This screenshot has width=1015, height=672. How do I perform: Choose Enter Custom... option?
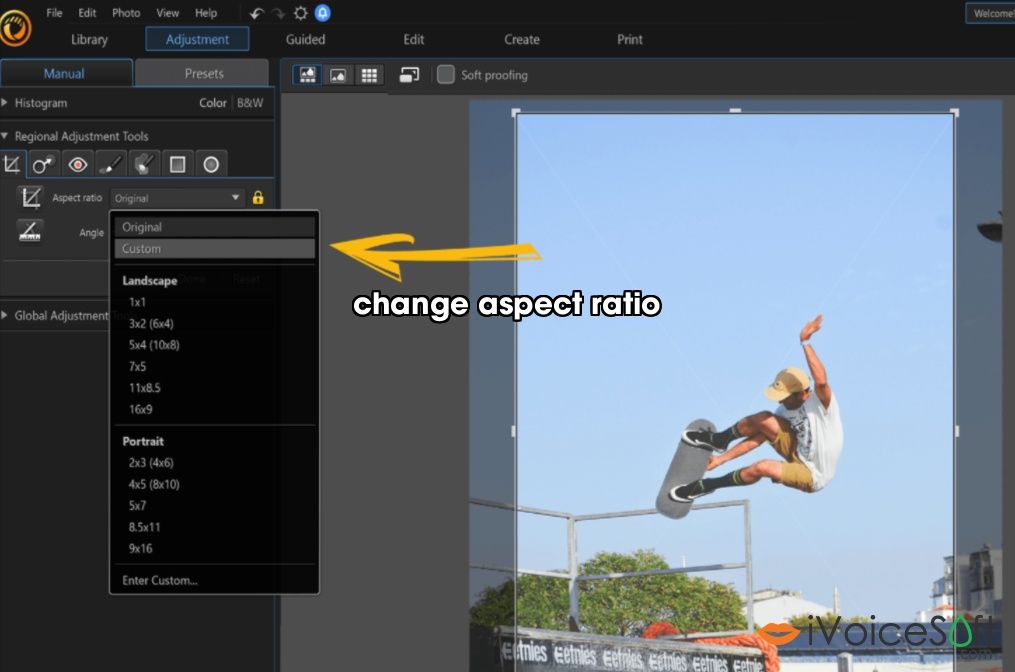click(x=160, y=580)
